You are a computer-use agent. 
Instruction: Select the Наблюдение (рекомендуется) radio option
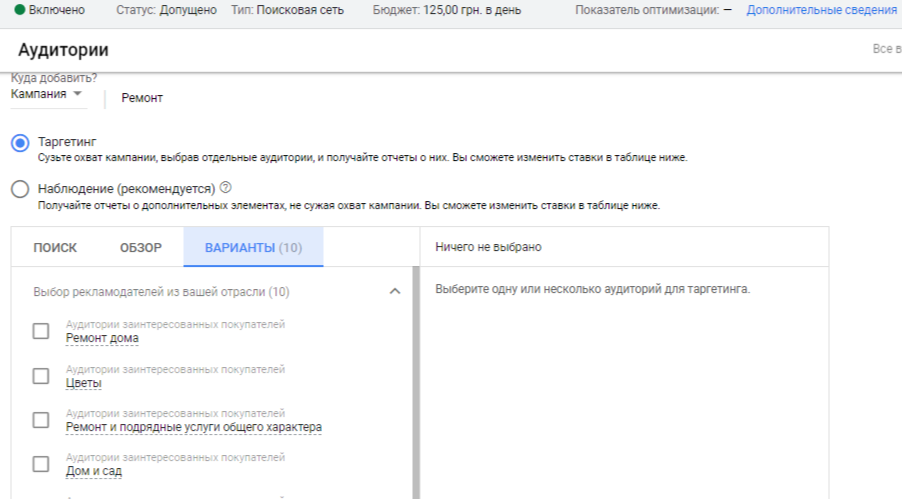20,189
